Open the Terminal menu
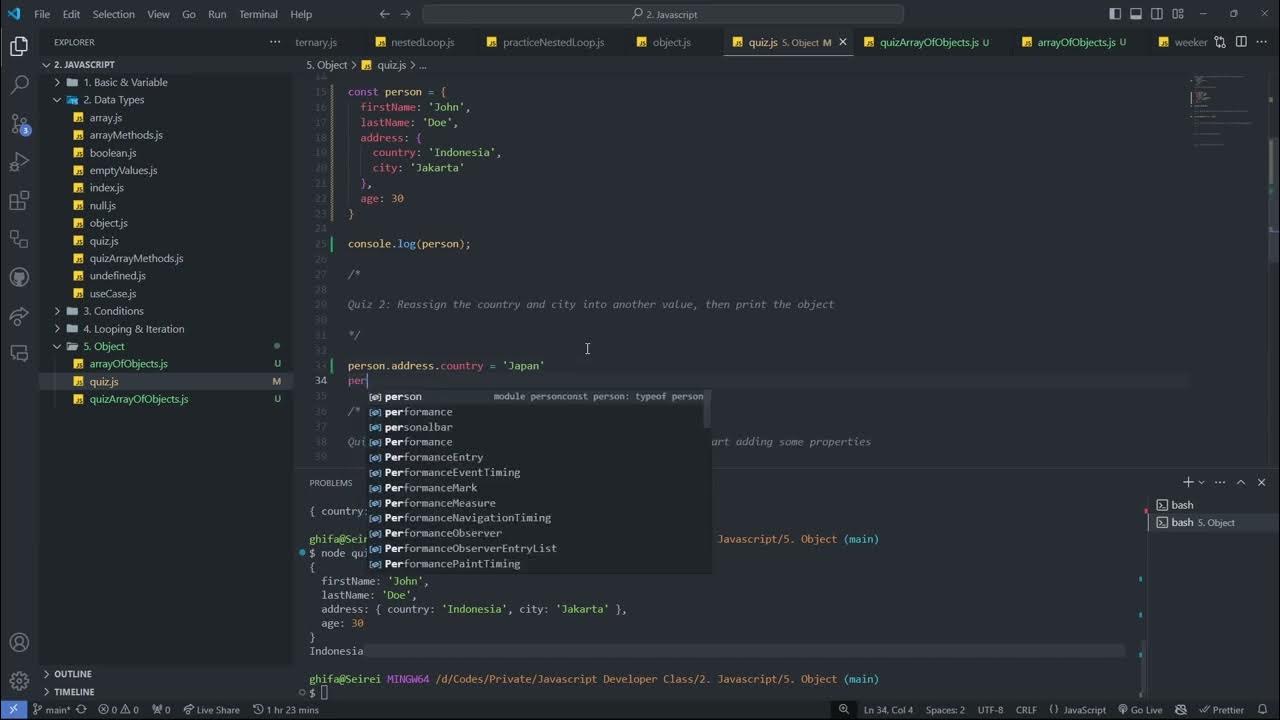Viewport: 1280px width, 720px height. [258, 14]
